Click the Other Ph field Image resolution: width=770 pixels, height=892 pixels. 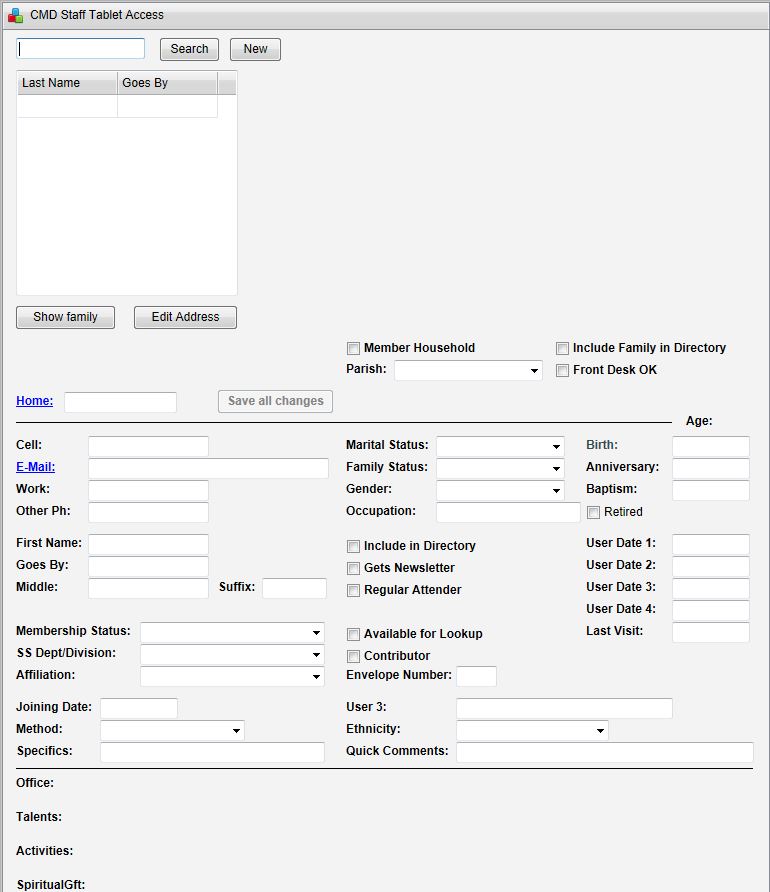point(148,512)
